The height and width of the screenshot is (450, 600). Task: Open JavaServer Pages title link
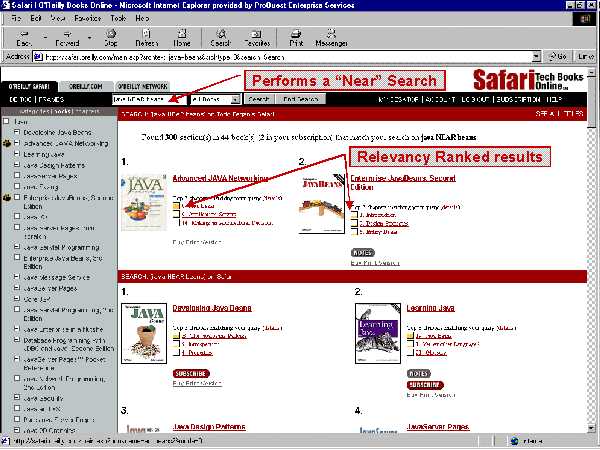[438, 427]
